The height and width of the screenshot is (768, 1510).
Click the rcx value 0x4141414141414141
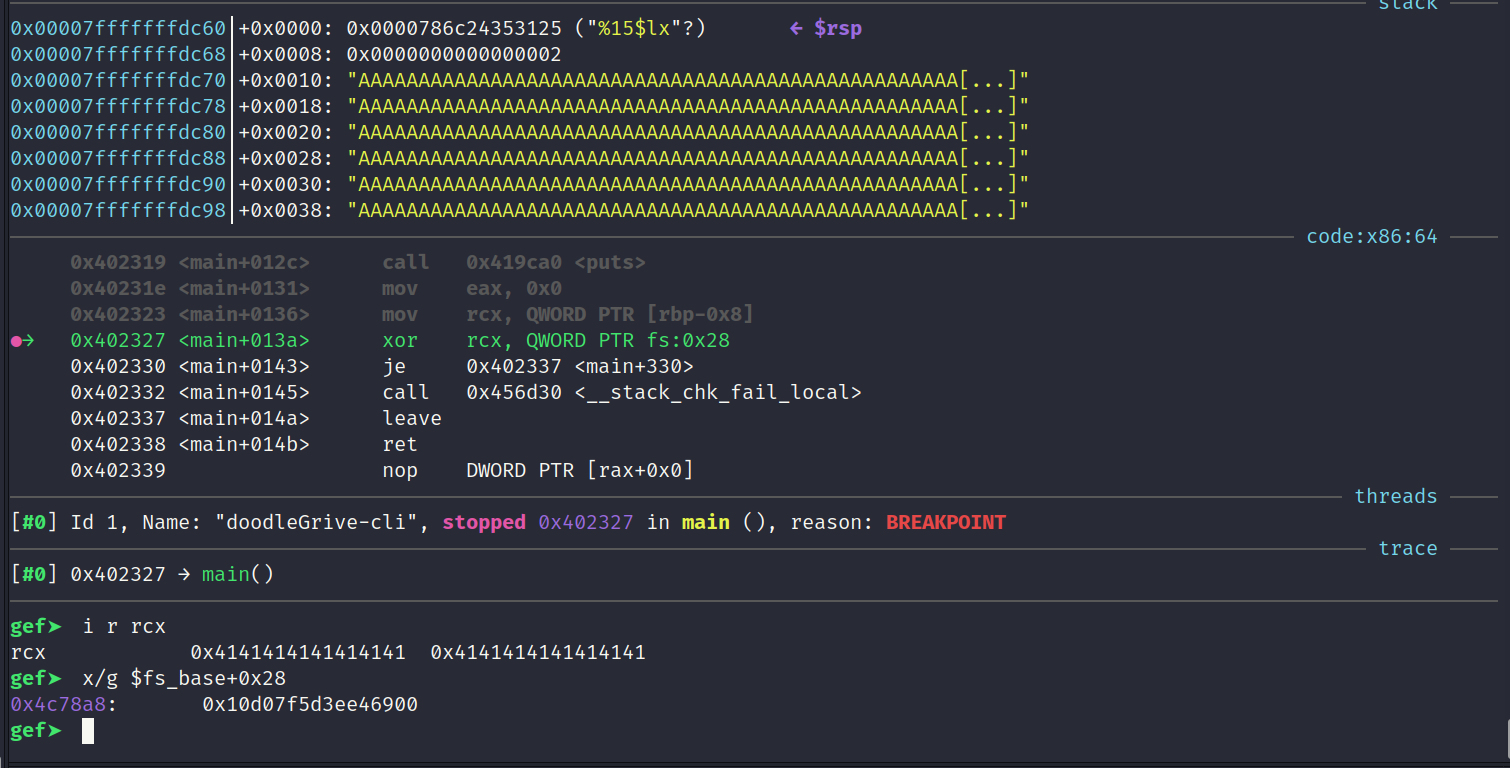coord(298,653)
